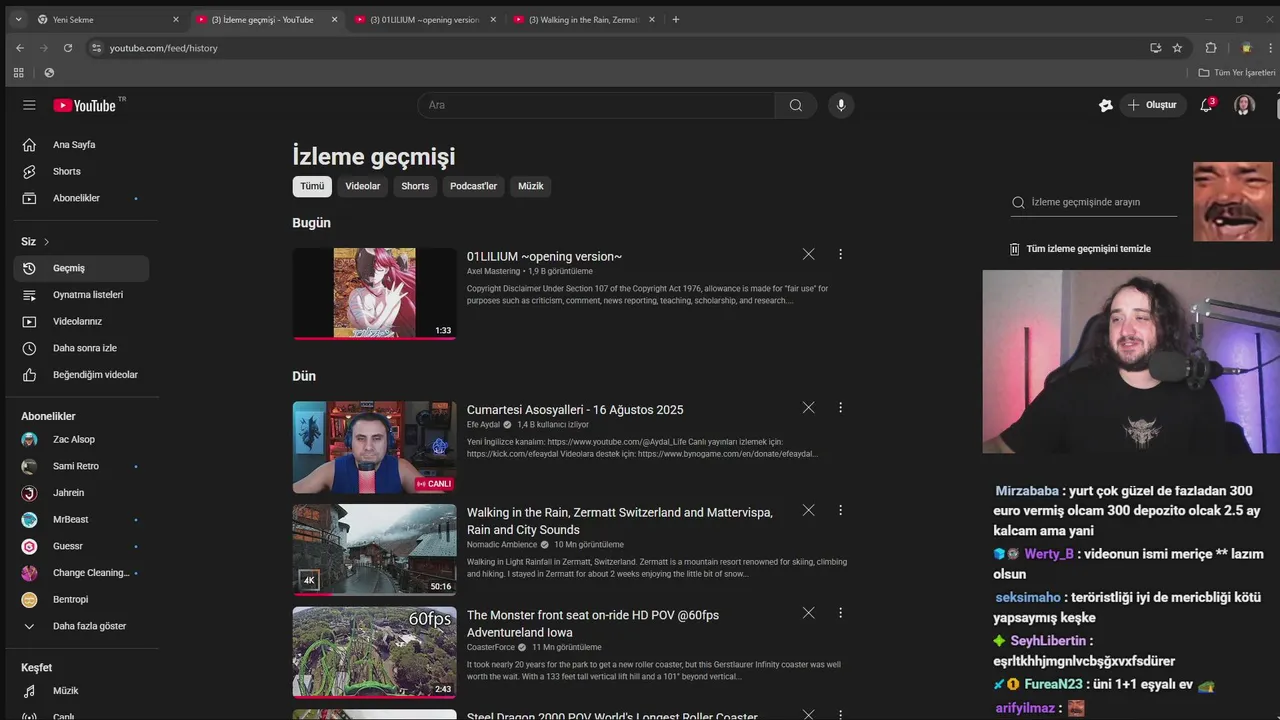
Task: Open the Cumartesi Asosyalleri live thumbnail
Action: coord(374,447)
